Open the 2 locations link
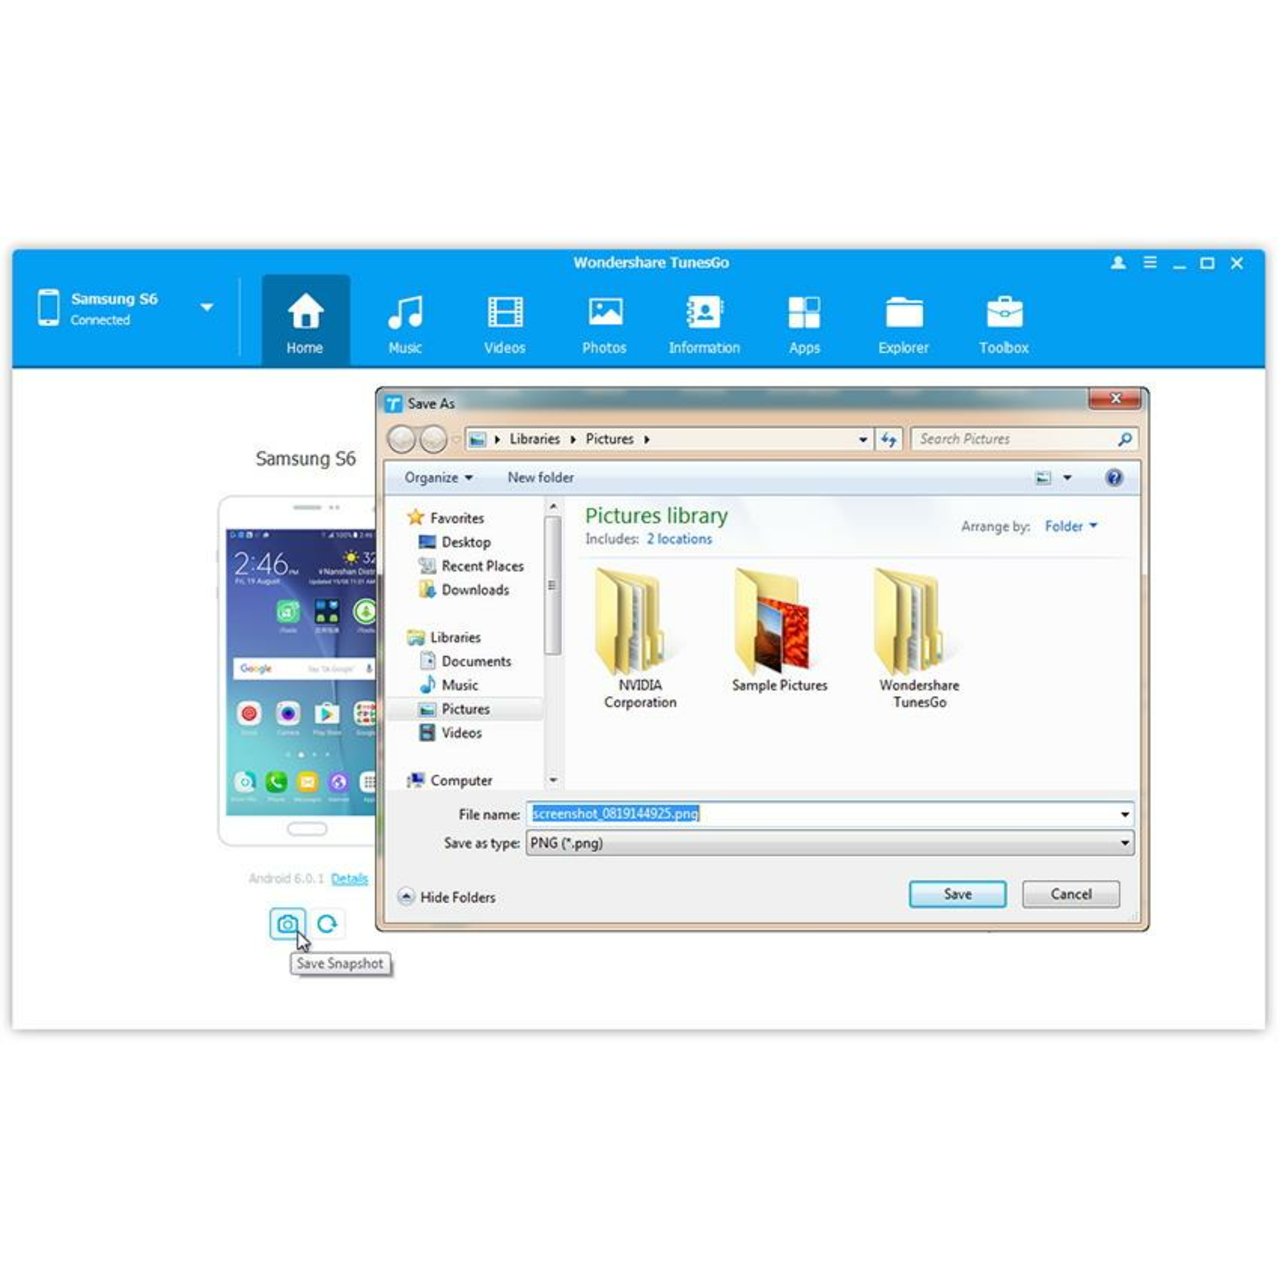 (x=679, y=539)
